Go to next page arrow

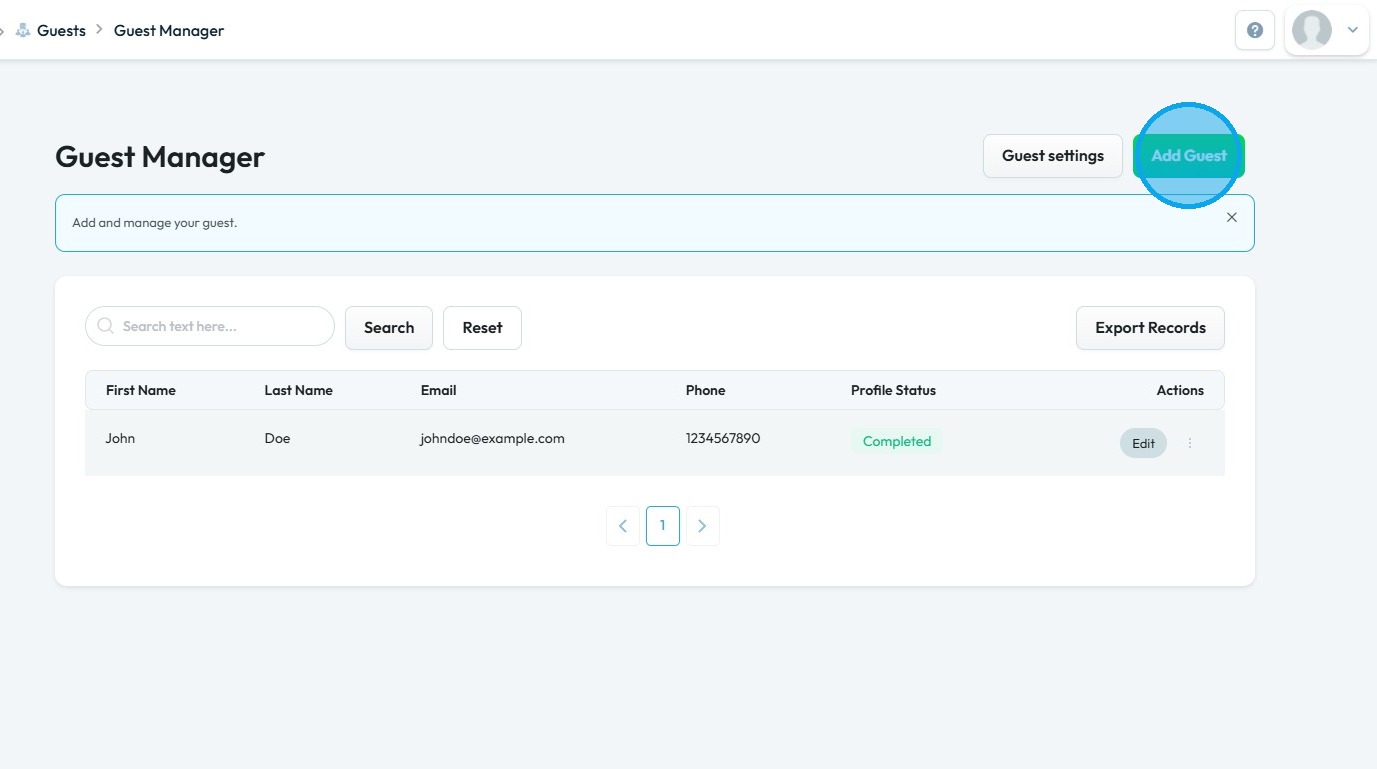click(x=702, y=526)
